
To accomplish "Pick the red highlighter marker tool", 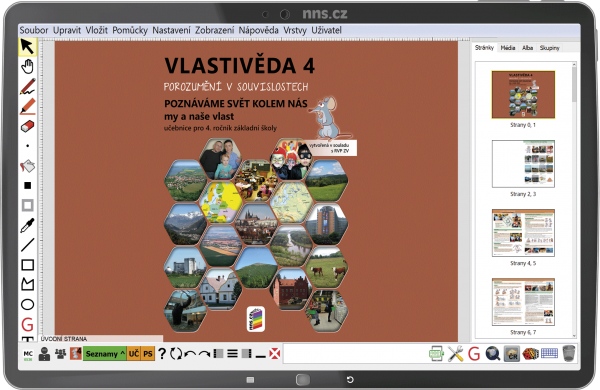I will click(x=28, y=106).
